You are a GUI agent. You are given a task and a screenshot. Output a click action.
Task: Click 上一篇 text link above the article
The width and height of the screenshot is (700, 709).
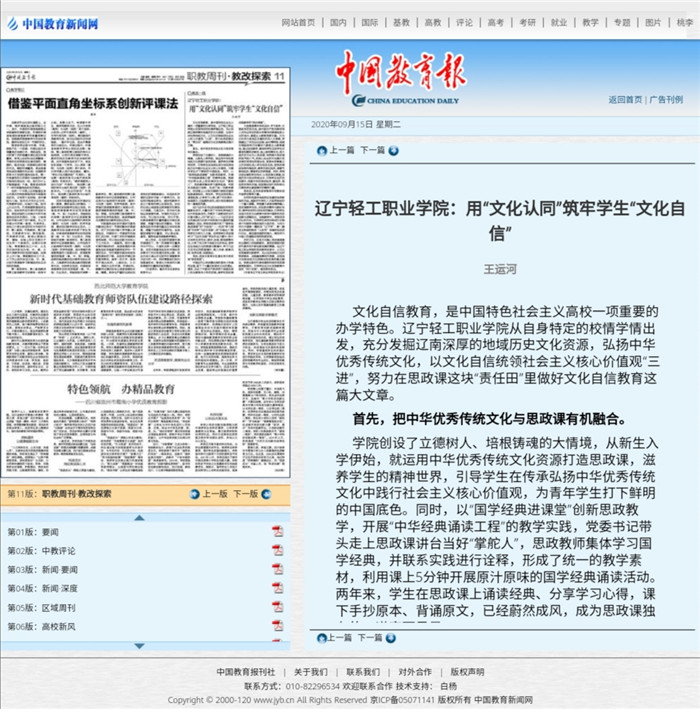341,150
